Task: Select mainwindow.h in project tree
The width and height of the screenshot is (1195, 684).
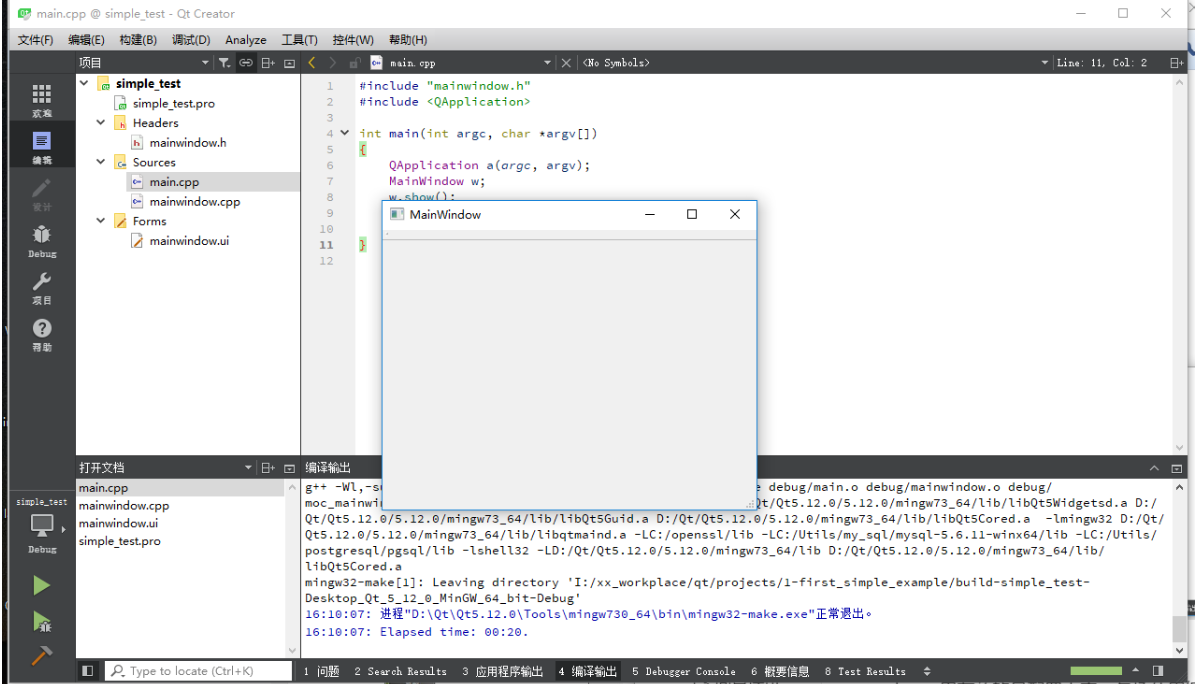Action: pos(187,142)
